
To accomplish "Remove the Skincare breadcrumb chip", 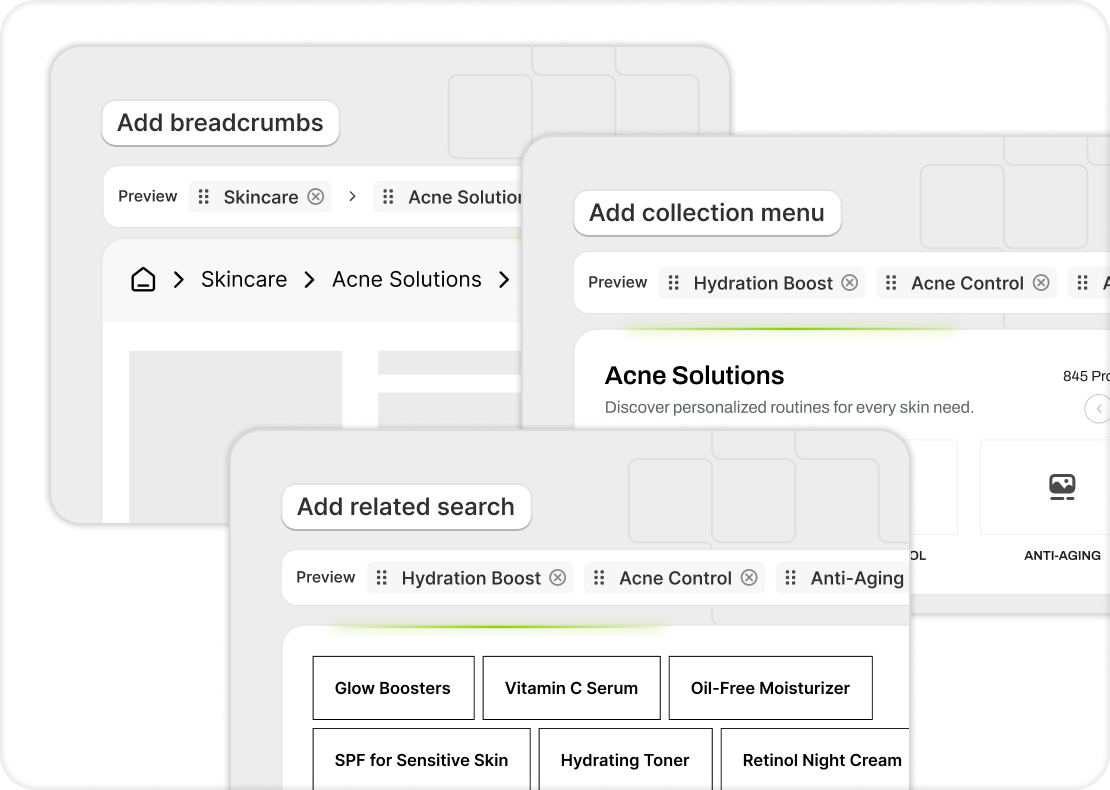I will (x=316, y=197).
